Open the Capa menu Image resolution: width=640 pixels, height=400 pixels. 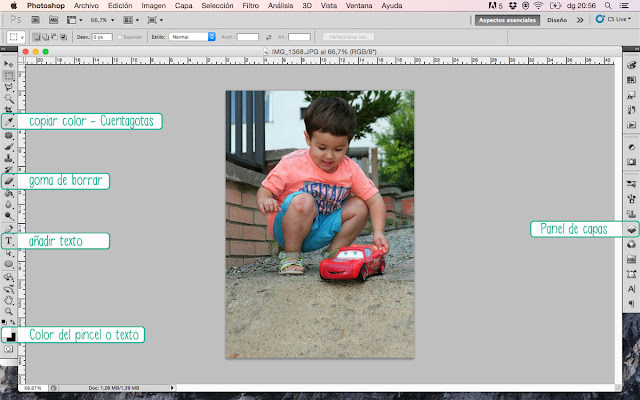(x=184, y=6)
